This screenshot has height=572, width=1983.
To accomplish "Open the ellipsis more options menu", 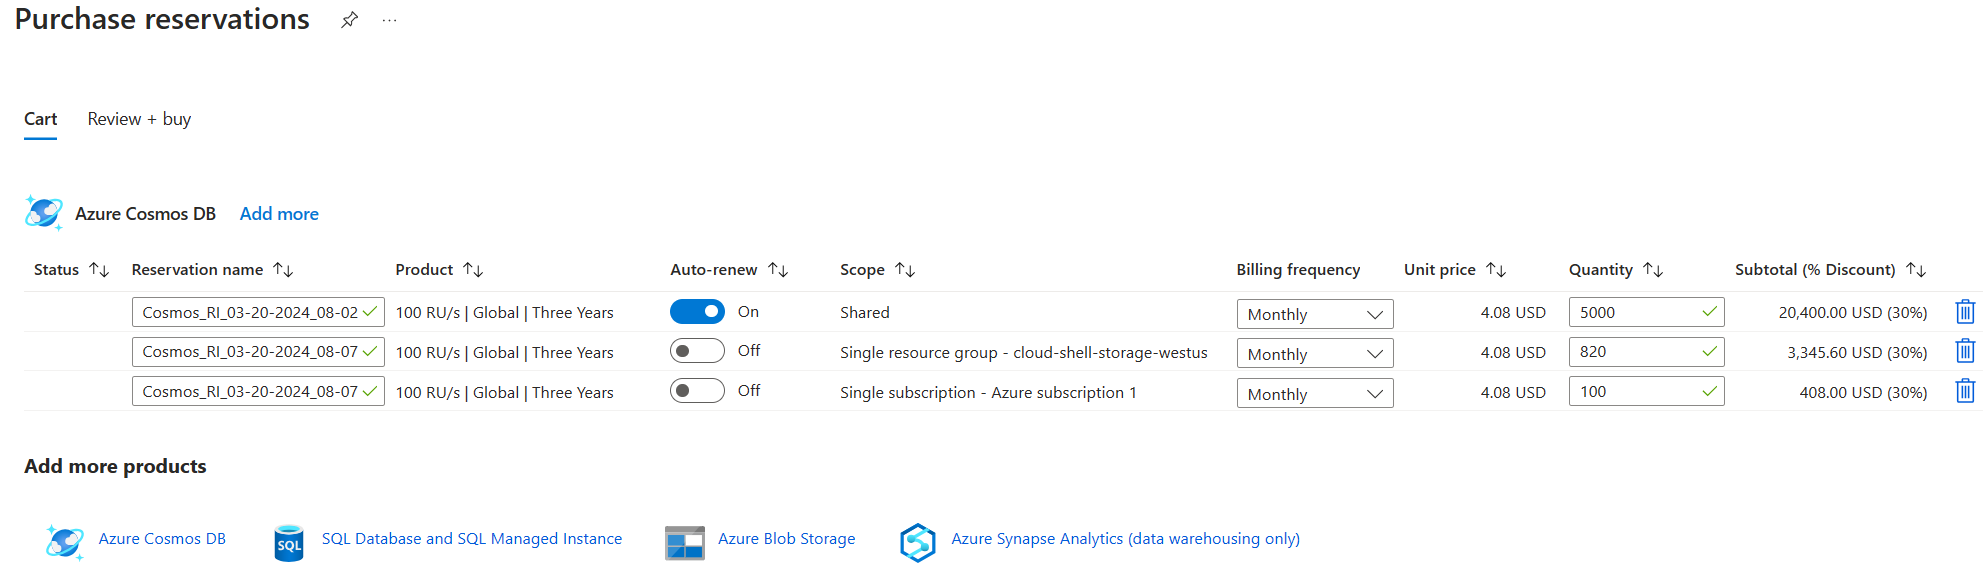I will point(389,20).
